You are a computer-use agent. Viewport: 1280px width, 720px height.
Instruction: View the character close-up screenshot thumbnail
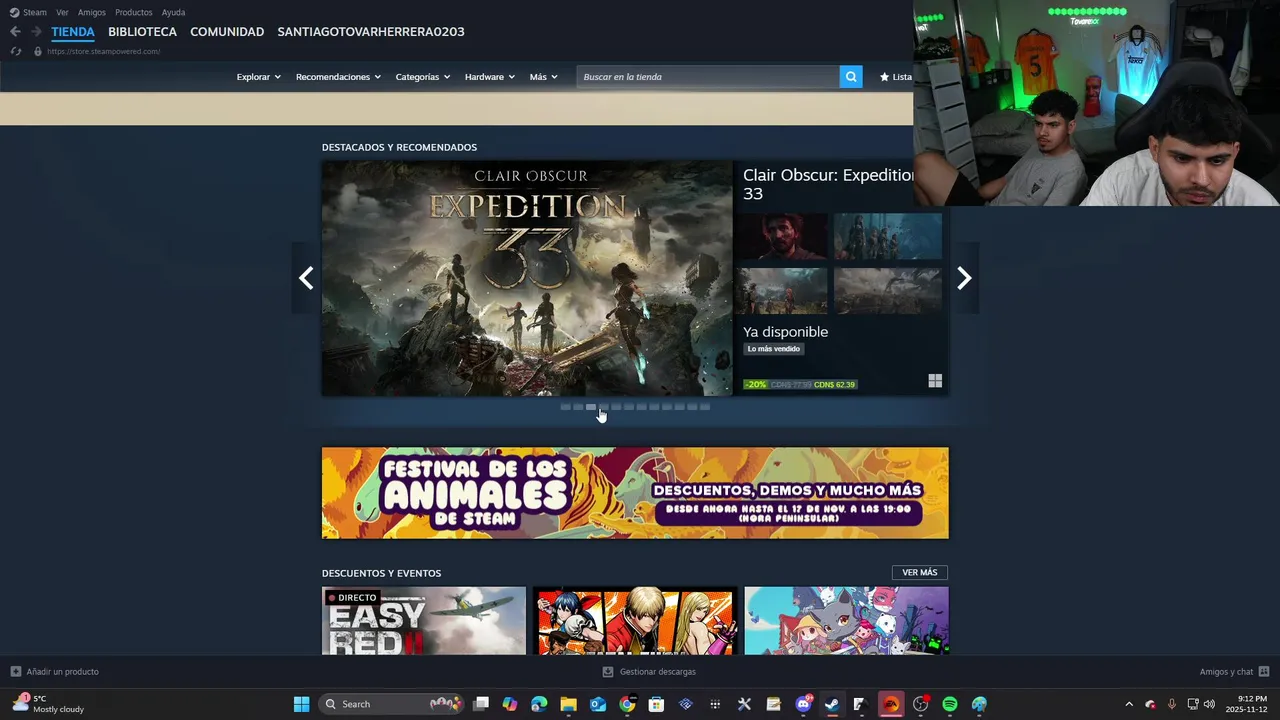click(x=781, y=236)
